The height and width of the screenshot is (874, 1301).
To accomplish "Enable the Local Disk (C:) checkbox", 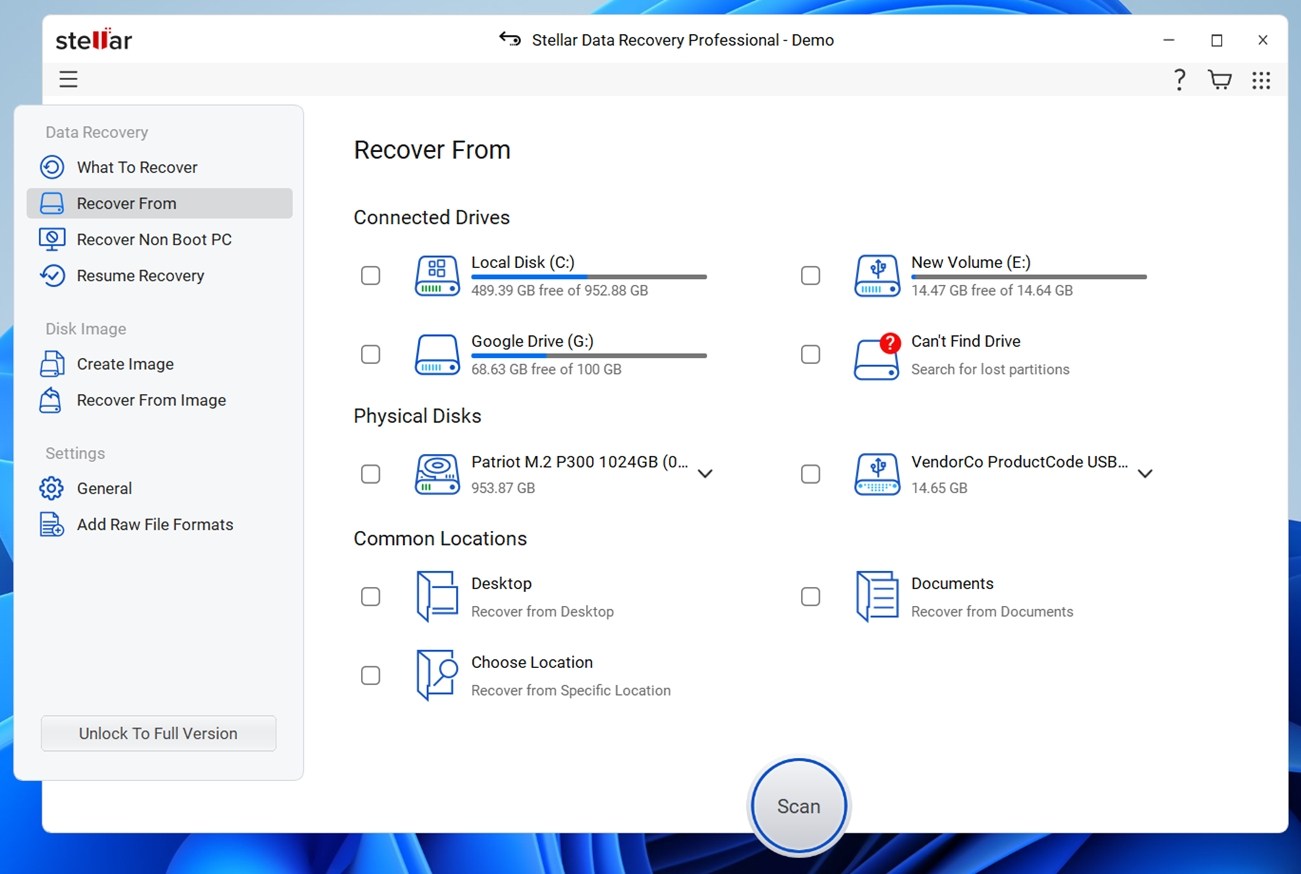I will click(x=370, y=275).
